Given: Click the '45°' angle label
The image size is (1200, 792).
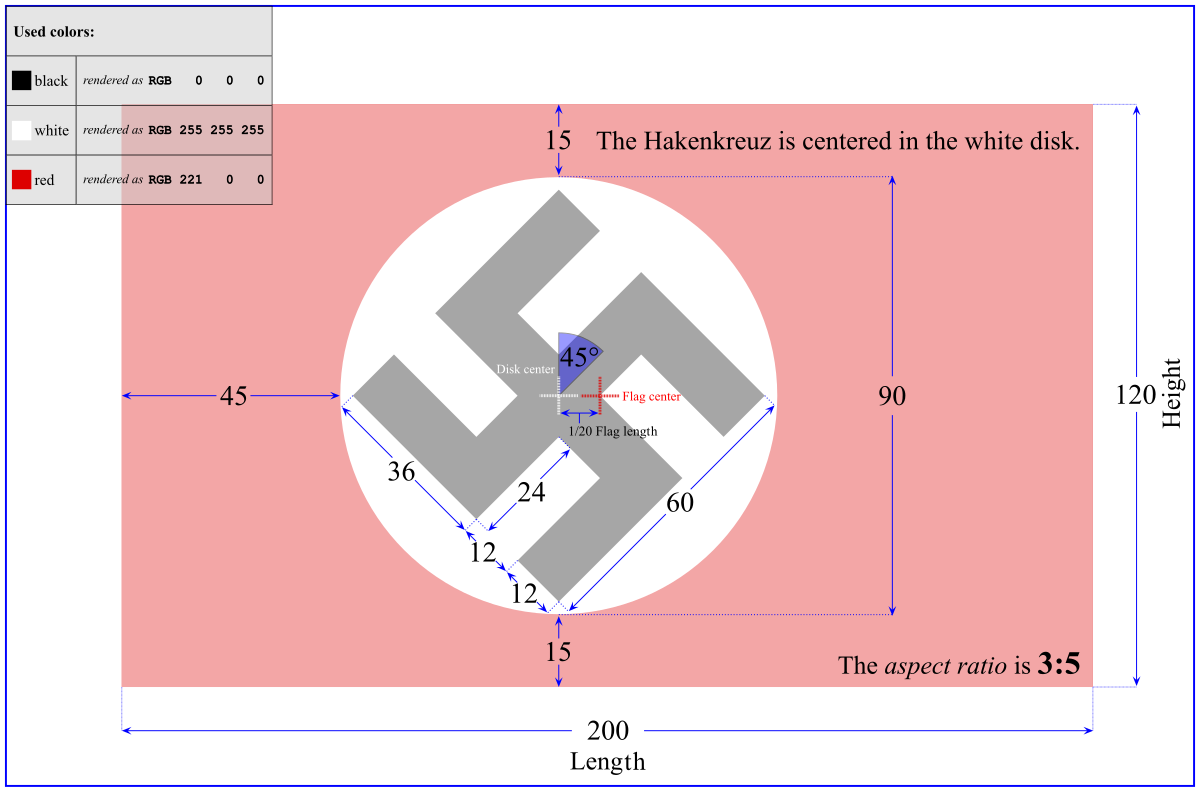Looking at the screenshot, I should point(581,357).
